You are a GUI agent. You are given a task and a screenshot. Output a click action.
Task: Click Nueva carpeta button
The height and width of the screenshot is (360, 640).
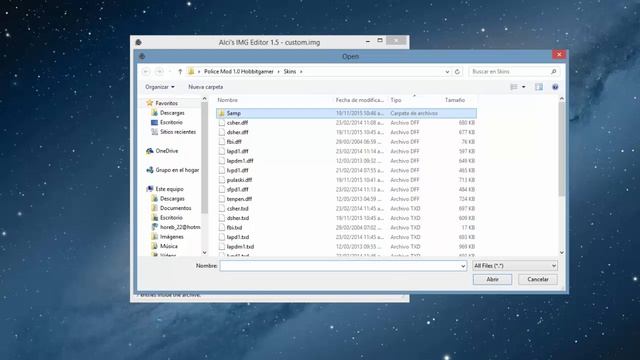point(205,87)
